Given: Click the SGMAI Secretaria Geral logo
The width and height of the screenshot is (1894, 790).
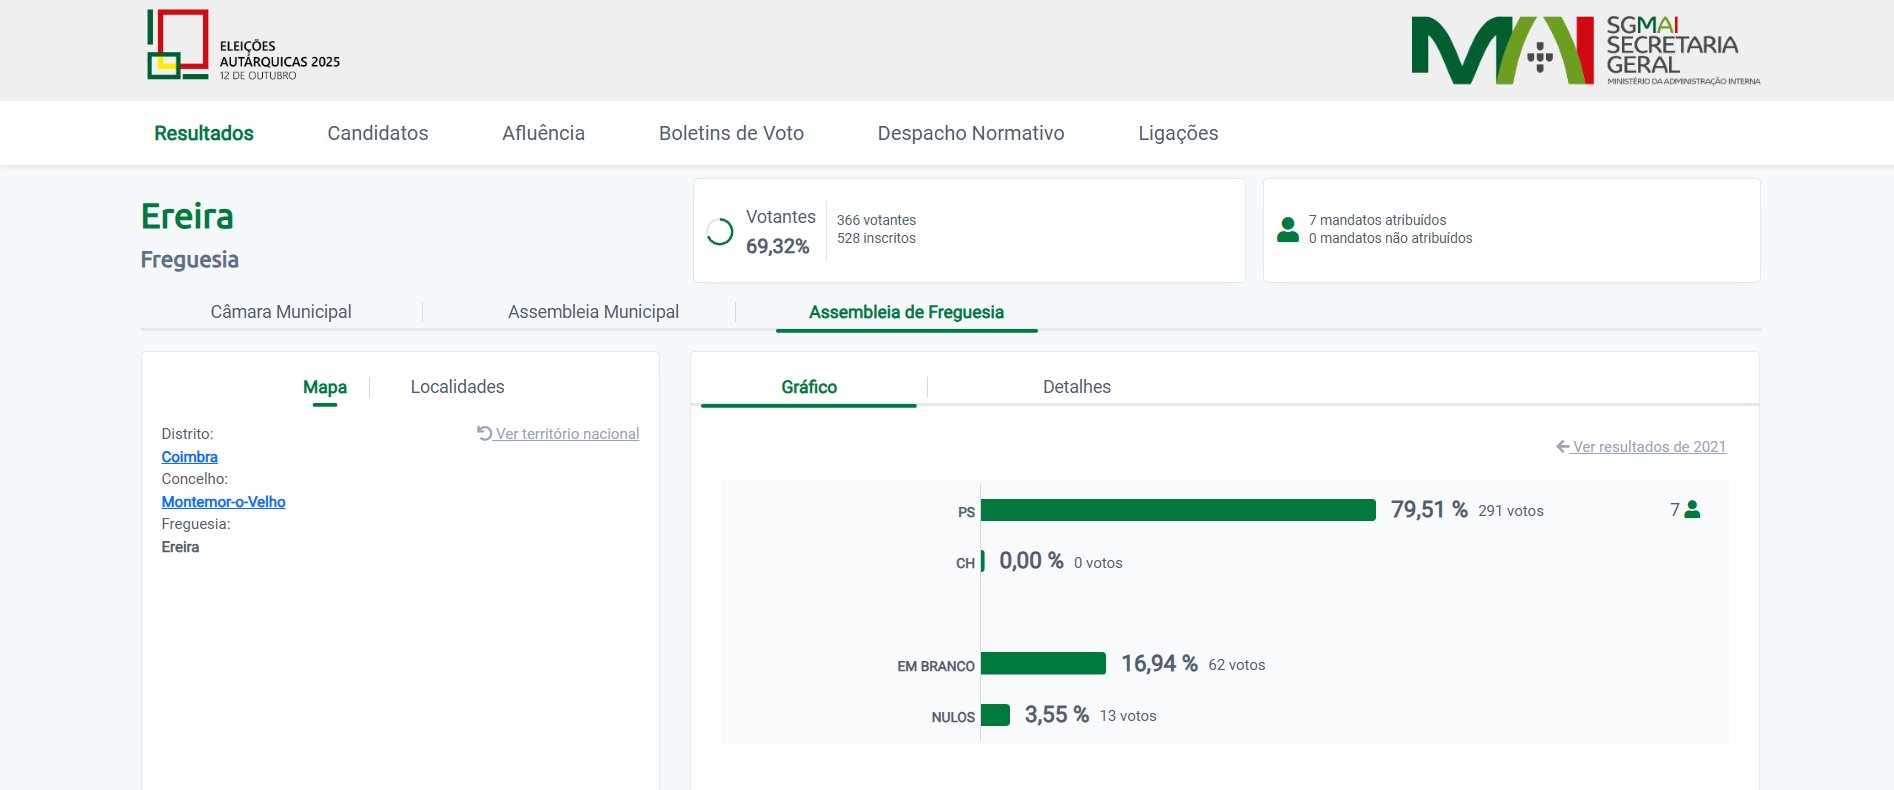Looking at the screenshot, I should [x=1585, y=50].
